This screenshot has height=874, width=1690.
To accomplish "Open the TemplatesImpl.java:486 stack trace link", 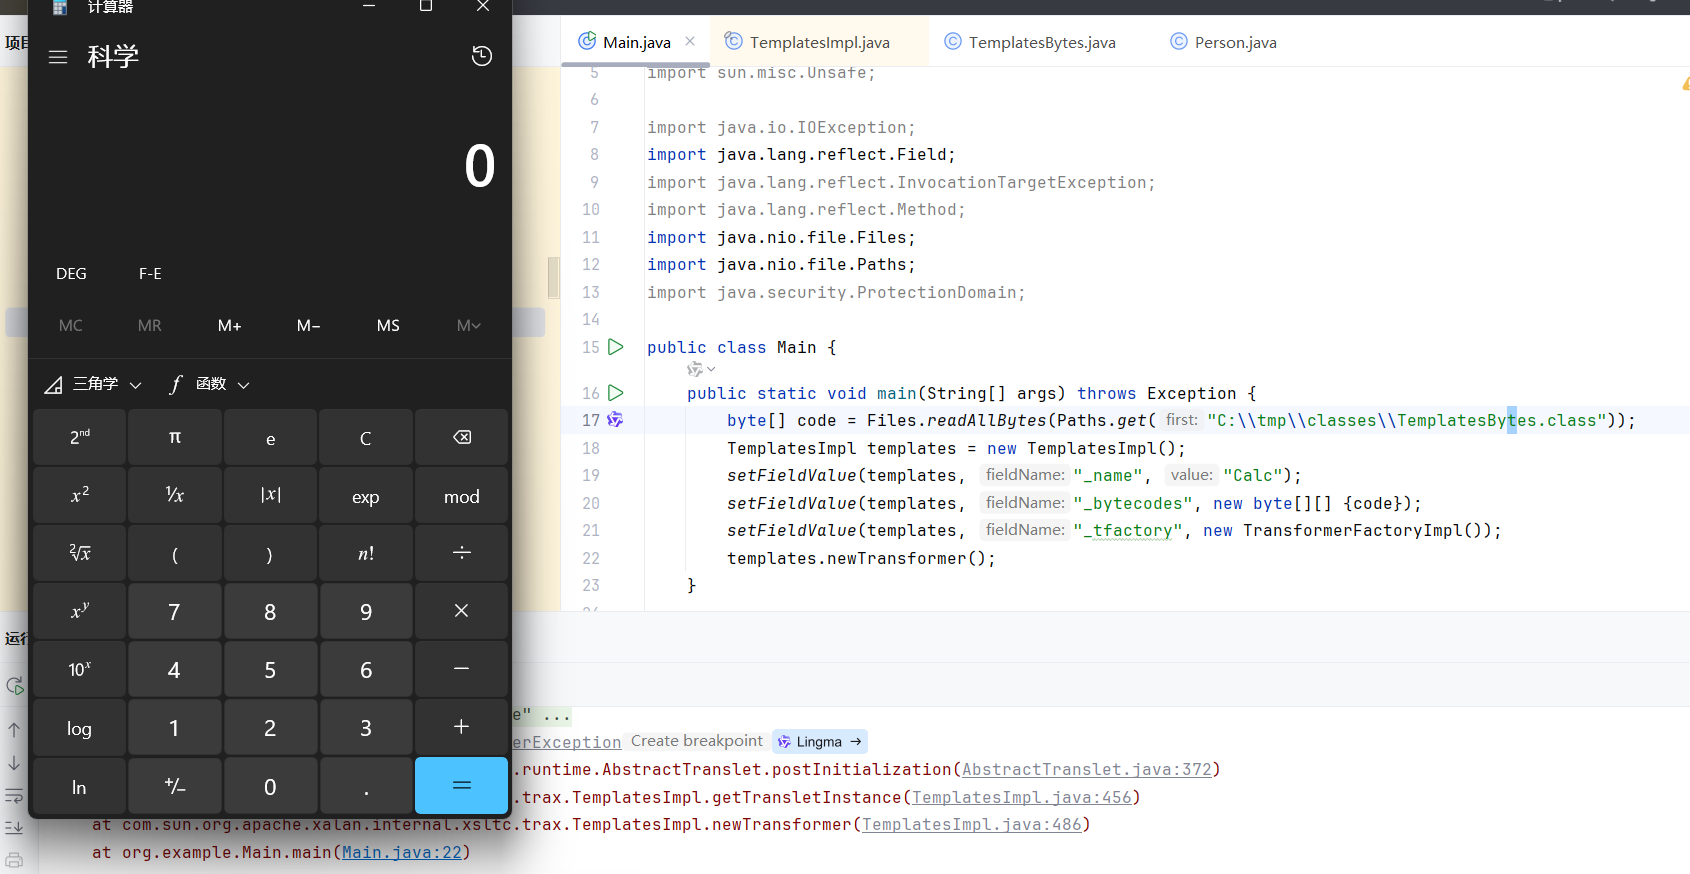I will click(972, 824).
